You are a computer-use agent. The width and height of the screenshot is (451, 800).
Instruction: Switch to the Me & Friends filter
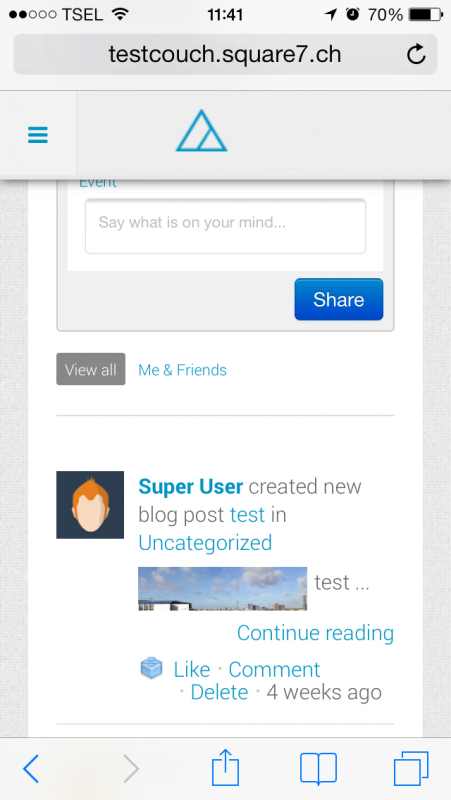click(x=182, y=370)
